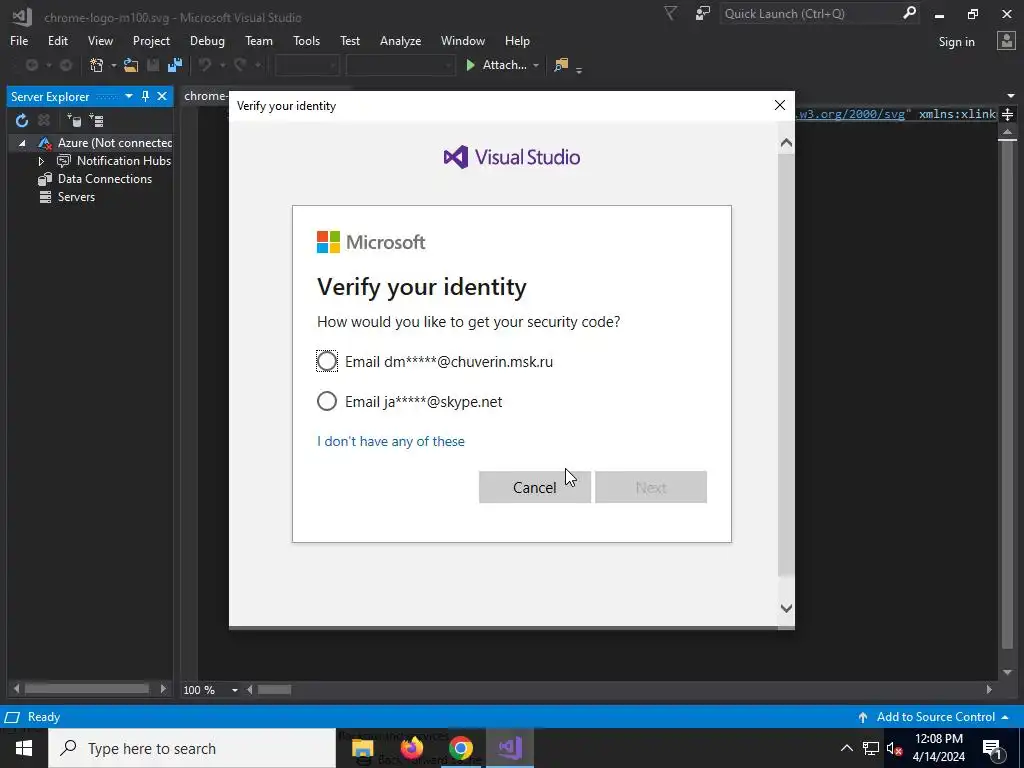Click the Stop Refresh icon in Server Explorer

point(44,120)
